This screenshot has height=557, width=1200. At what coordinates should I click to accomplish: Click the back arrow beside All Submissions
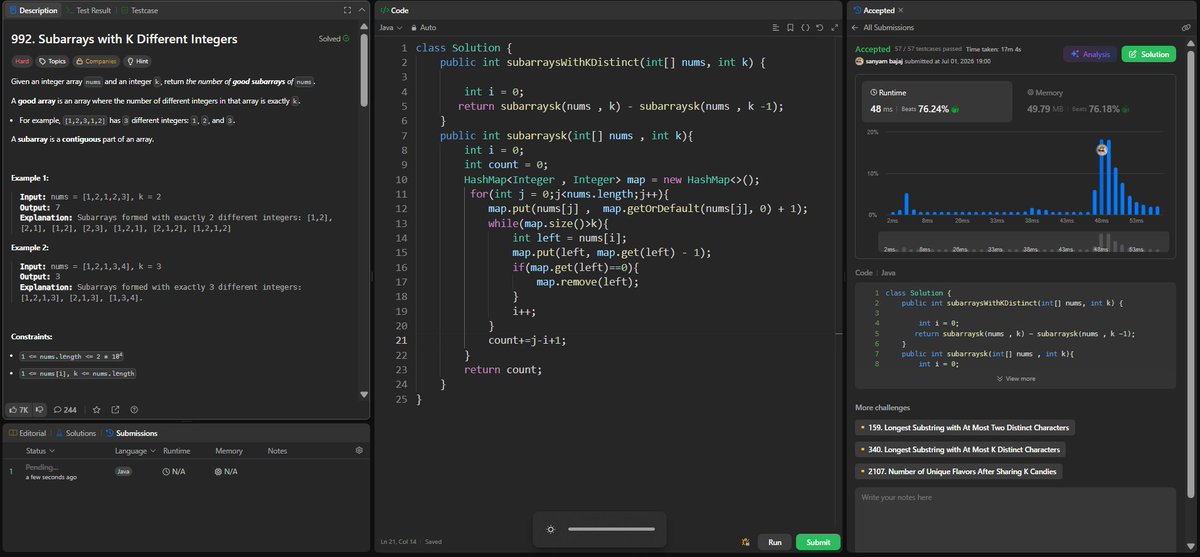856,27
